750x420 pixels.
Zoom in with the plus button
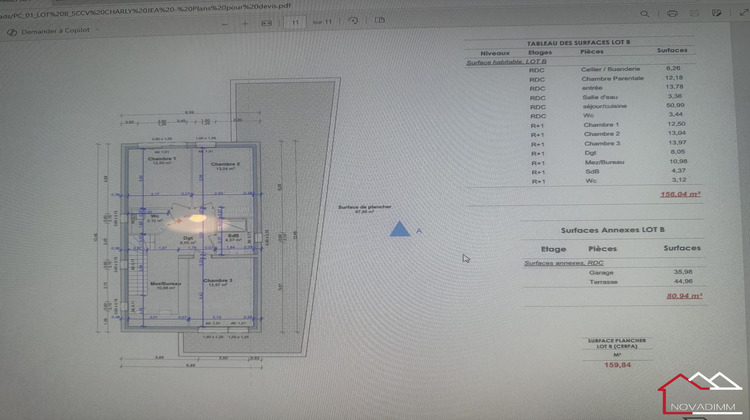point(245,23)
